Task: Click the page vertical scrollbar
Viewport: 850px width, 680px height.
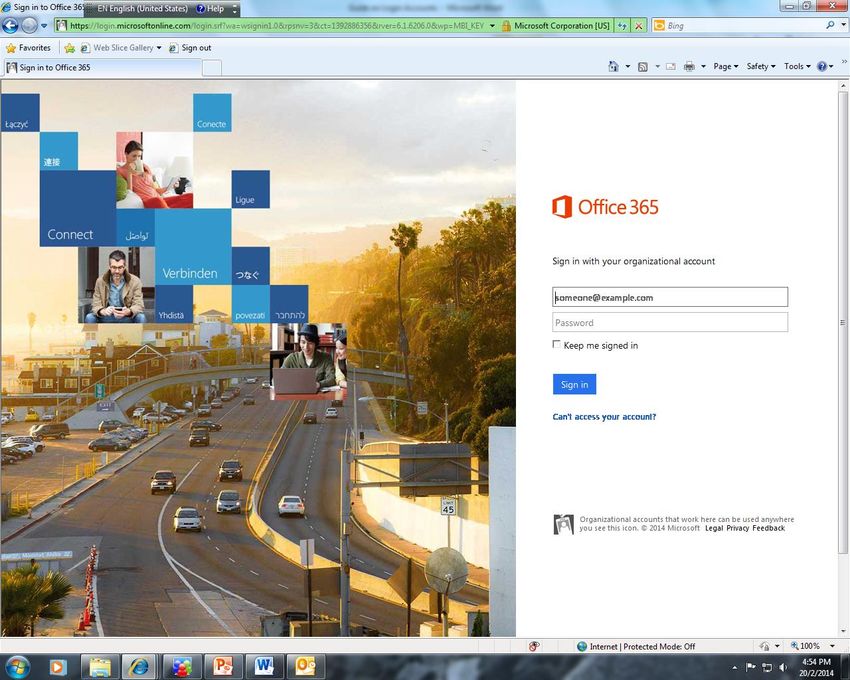Action: (843, 323)
